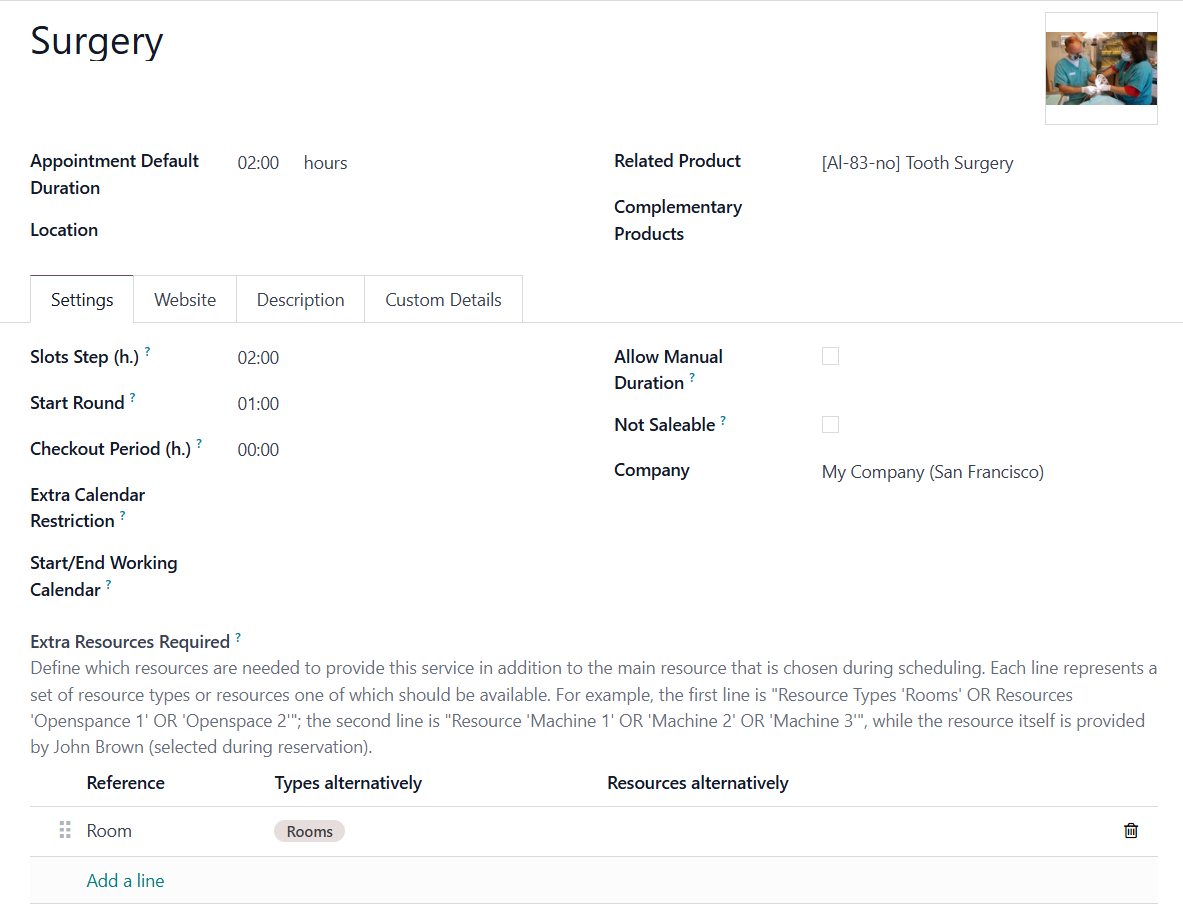Enable the Allow Manual Duration checkbox

(830, 356)
